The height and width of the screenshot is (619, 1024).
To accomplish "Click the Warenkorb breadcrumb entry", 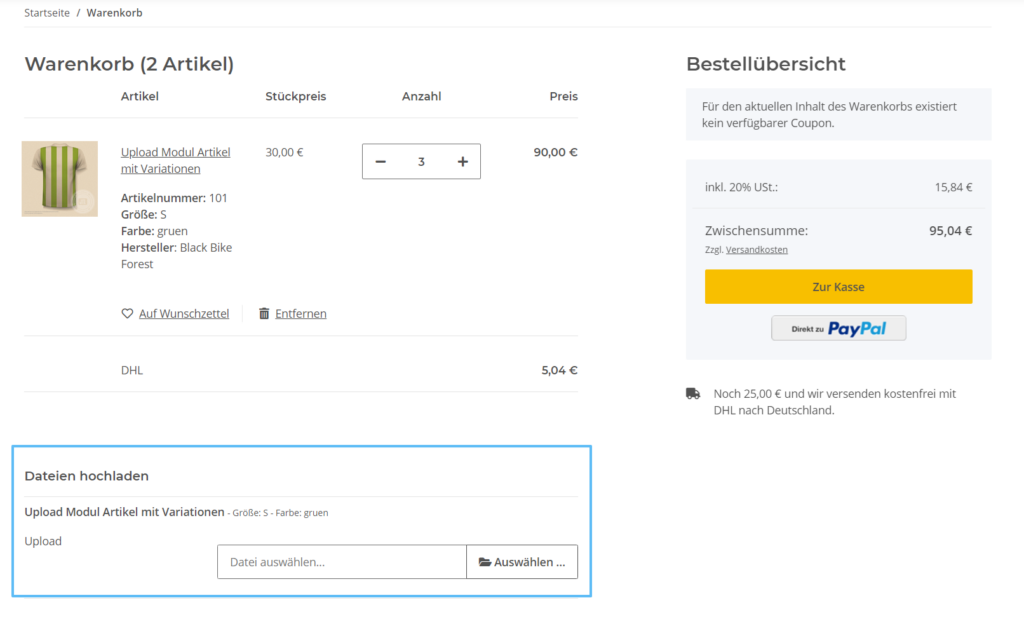I will point(114,12).
